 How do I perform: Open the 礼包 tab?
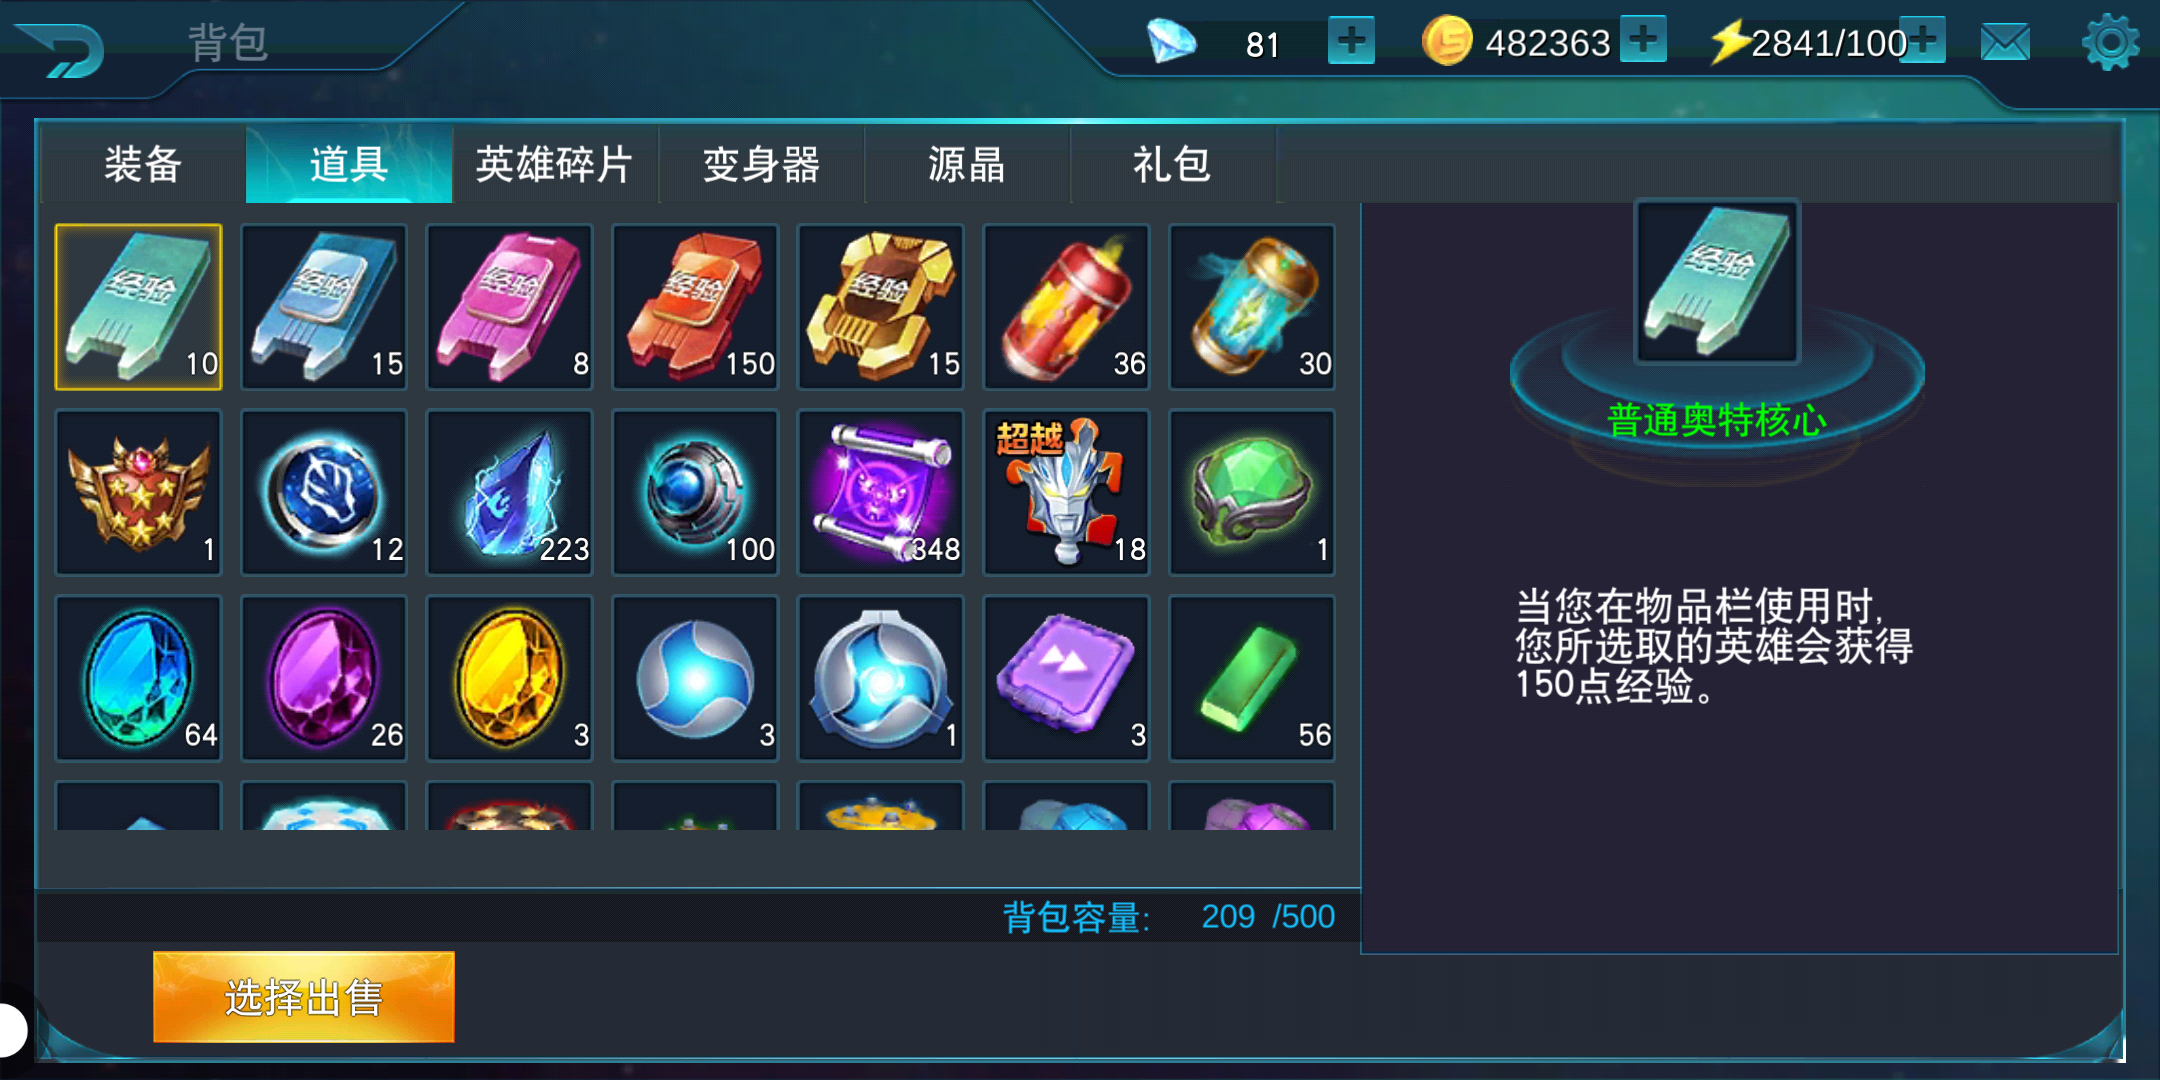pyautogui.click(x=1172, y=164)
